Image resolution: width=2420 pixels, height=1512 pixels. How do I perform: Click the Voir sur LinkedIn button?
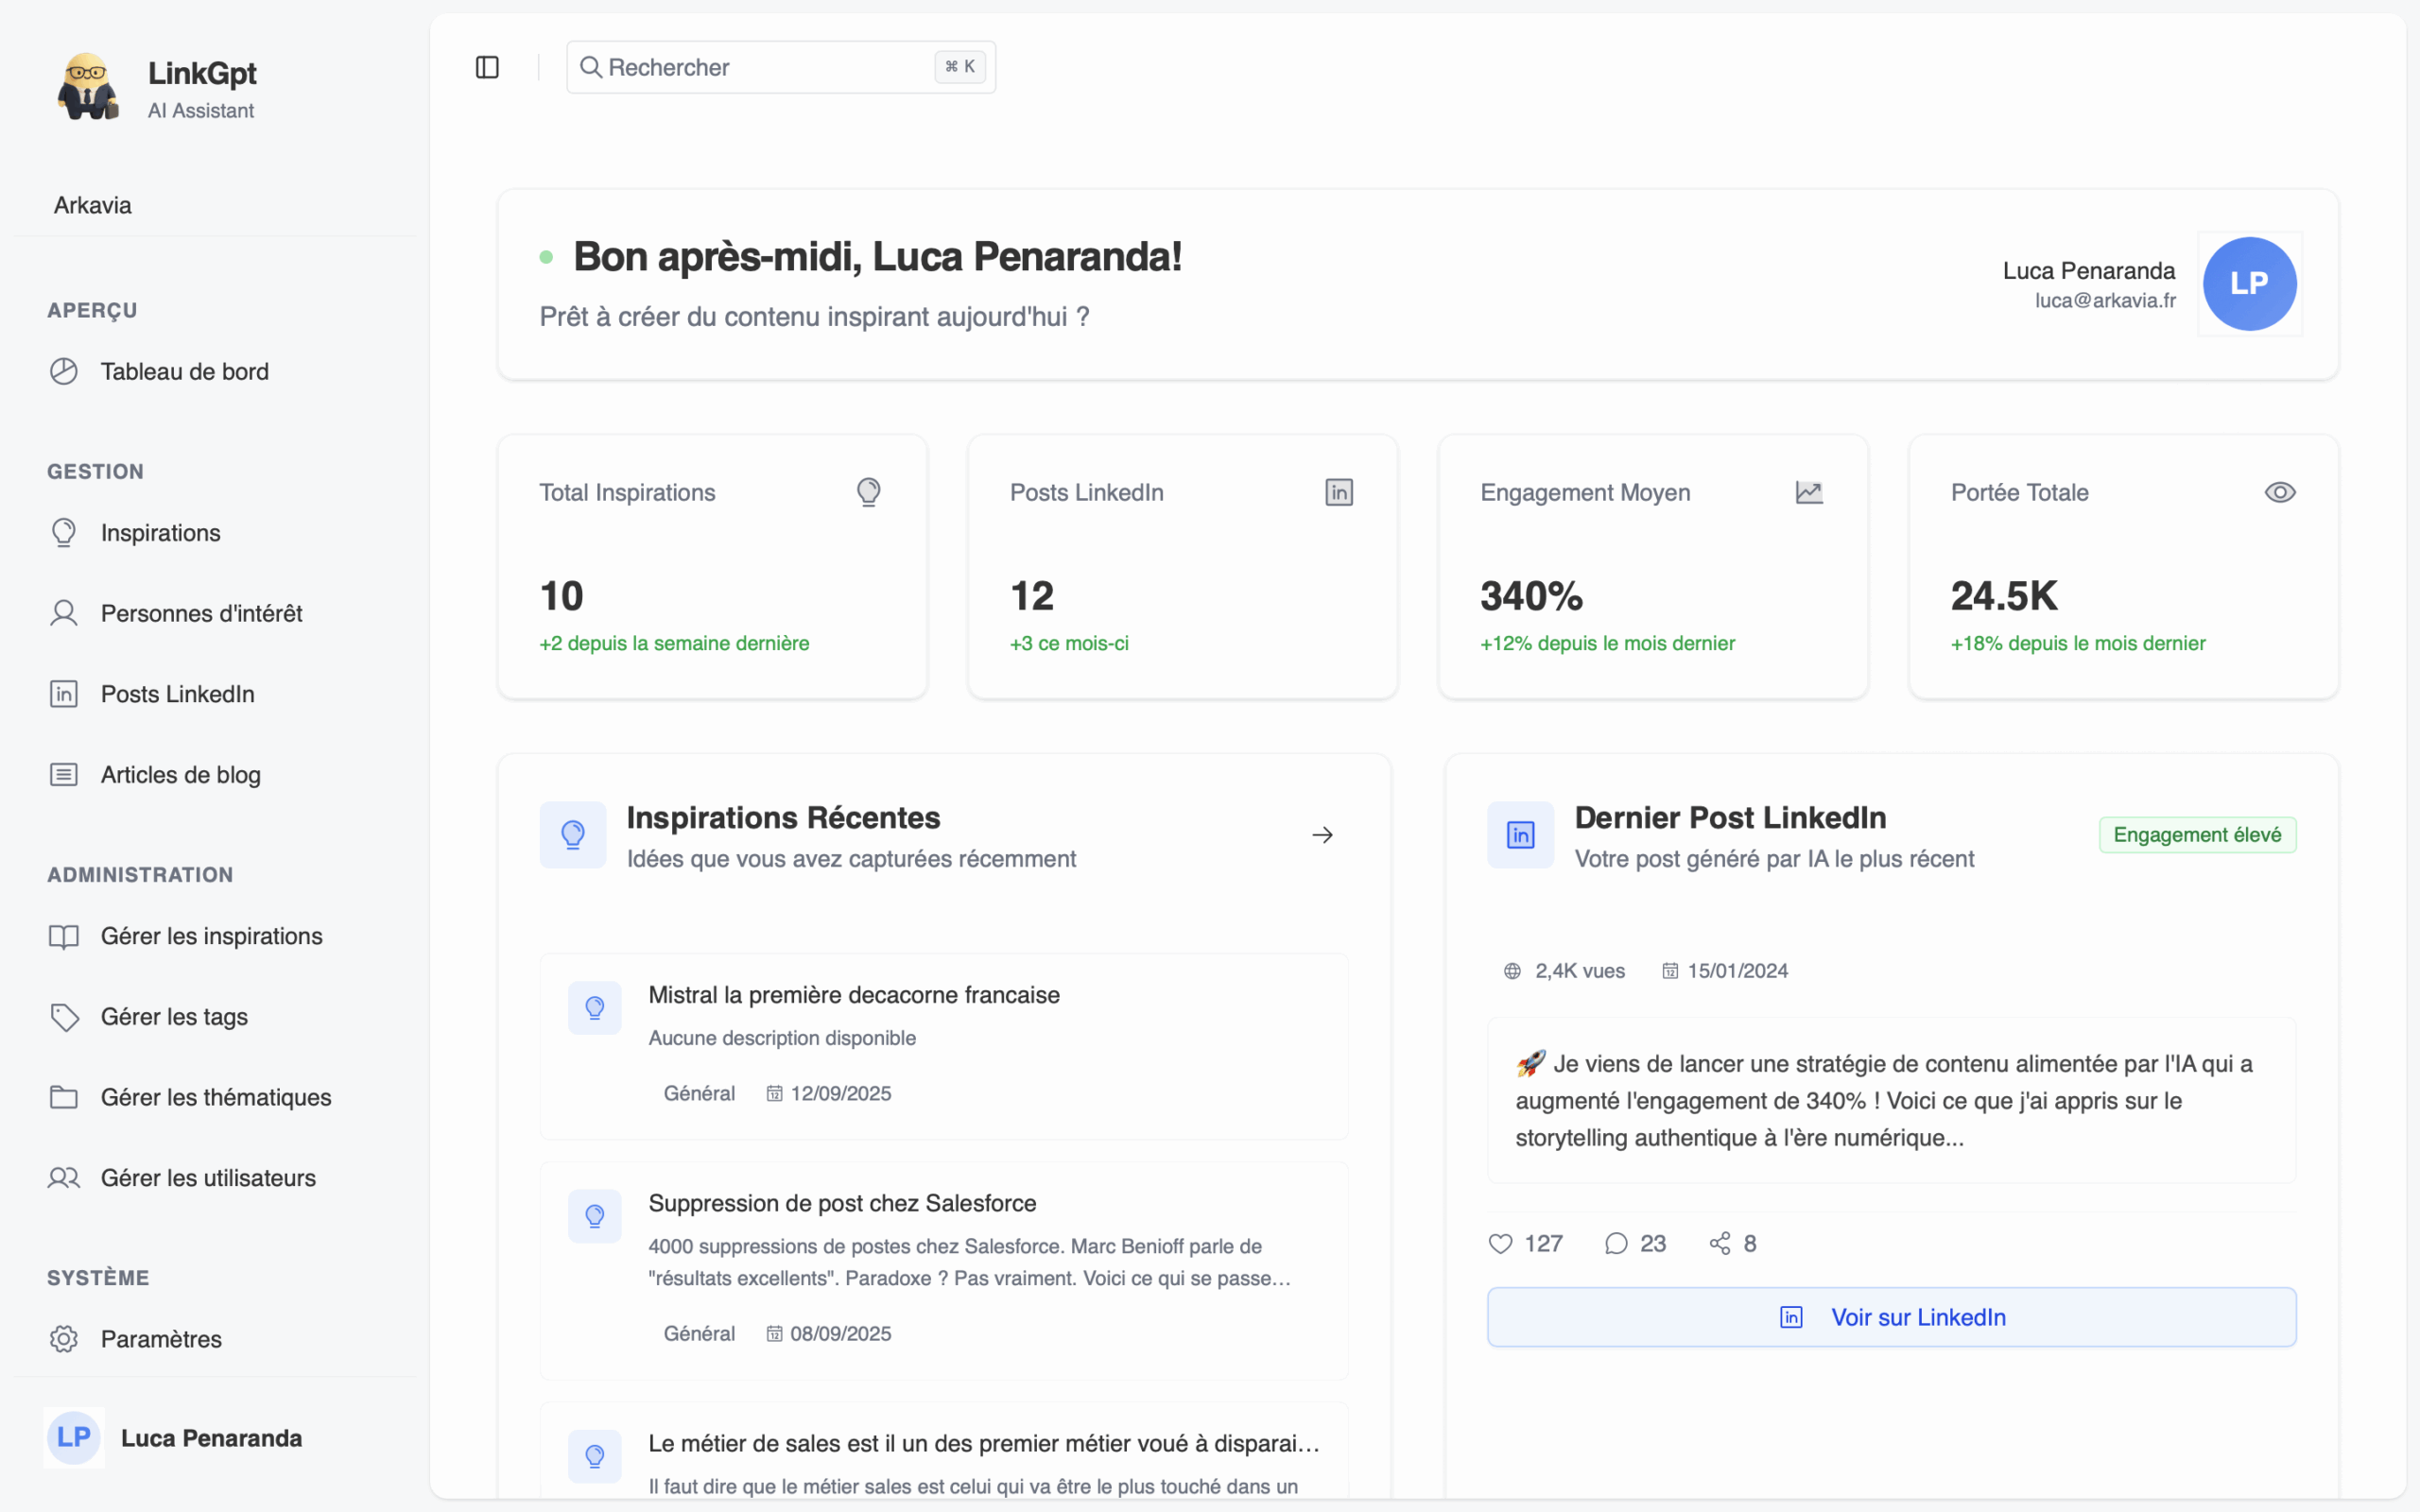(1891, 1317)
